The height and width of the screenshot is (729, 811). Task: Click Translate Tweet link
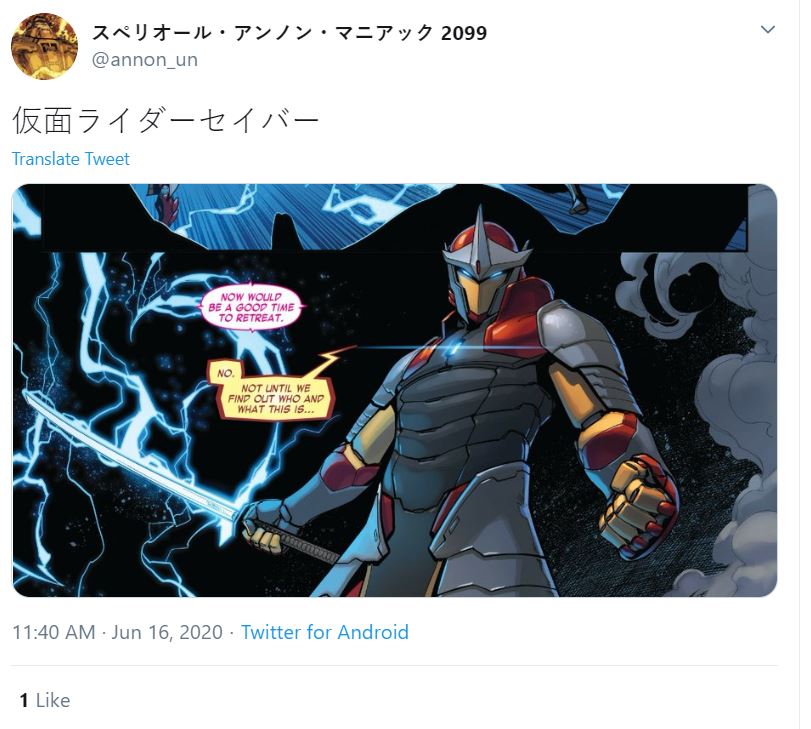(71, 159)
